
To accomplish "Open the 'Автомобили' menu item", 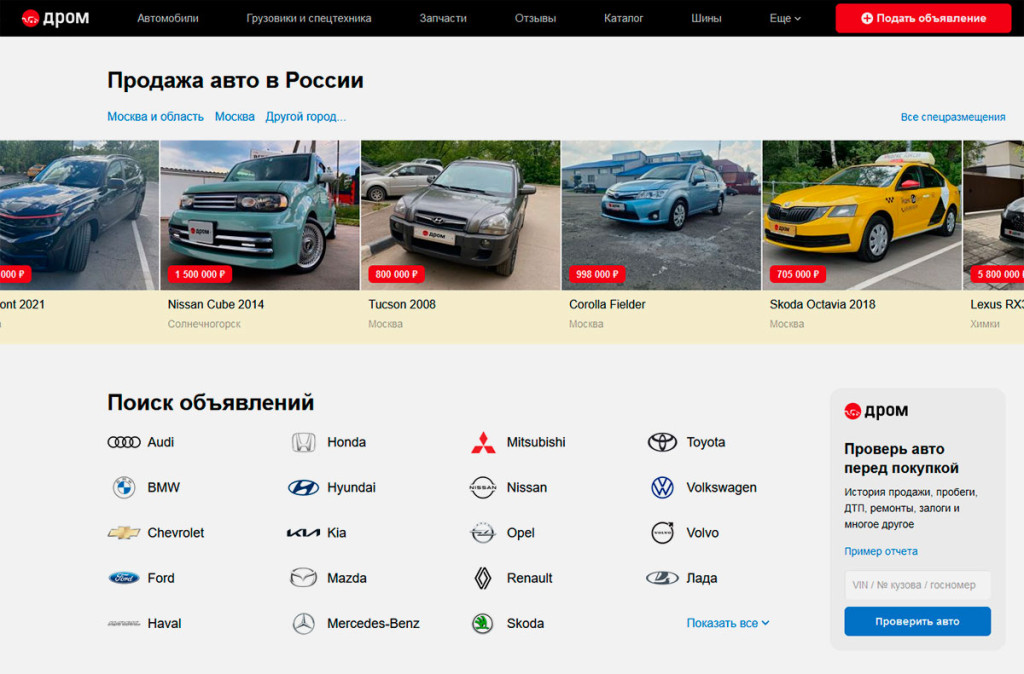I will [x=168, y=18].
